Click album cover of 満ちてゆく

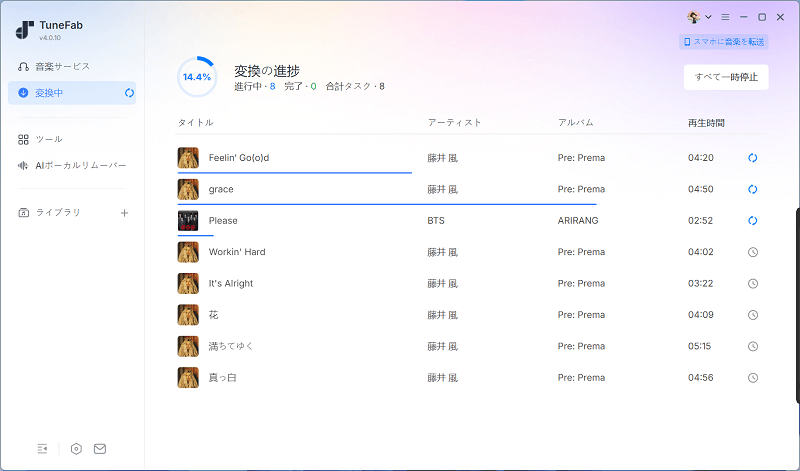188,346
